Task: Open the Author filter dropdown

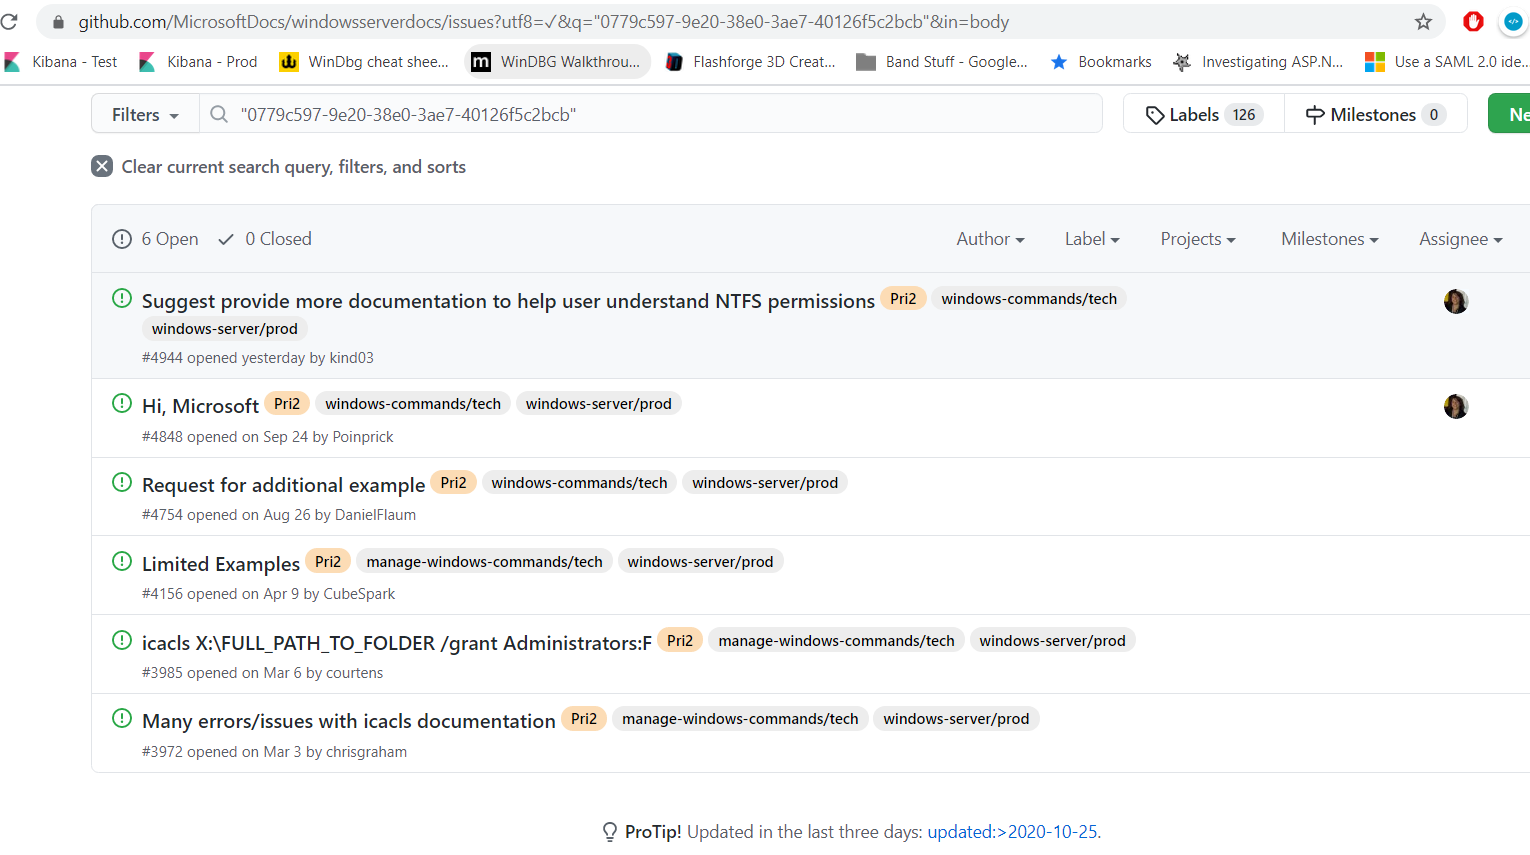Action: click(x=989, y=238)
